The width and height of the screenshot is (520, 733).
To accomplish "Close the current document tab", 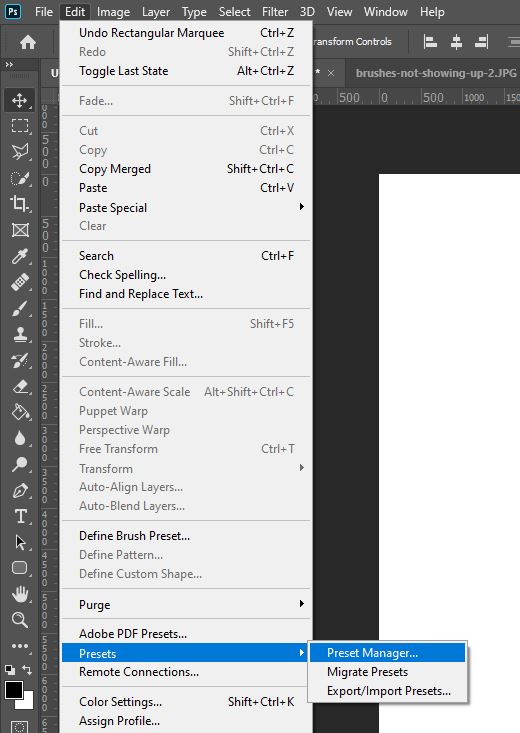I will (x=331, y=73).
